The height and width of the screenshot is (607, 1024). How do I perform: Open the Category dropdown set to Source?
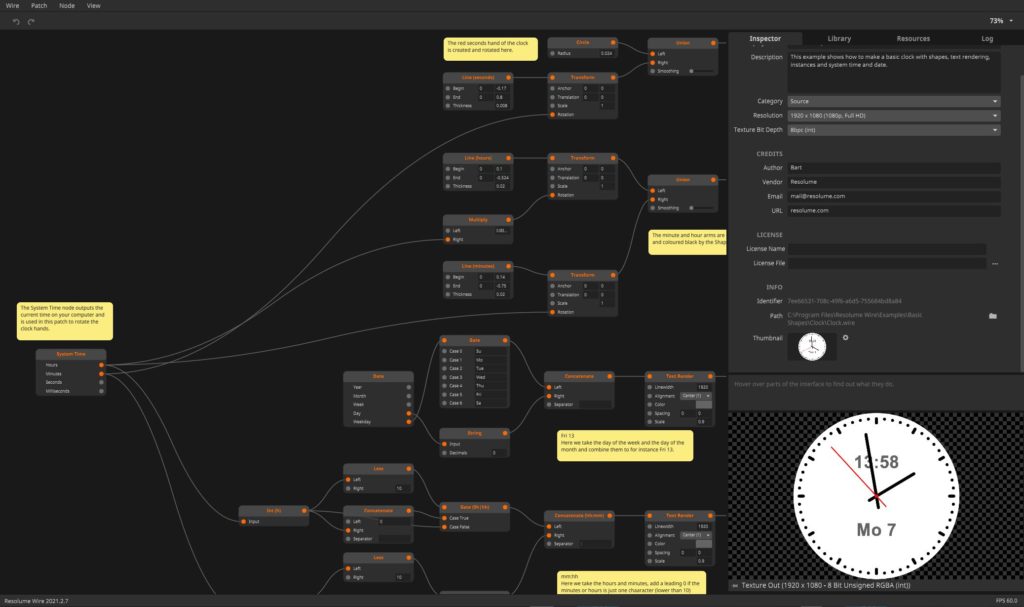pyautogui.click(x=893, y=101)
